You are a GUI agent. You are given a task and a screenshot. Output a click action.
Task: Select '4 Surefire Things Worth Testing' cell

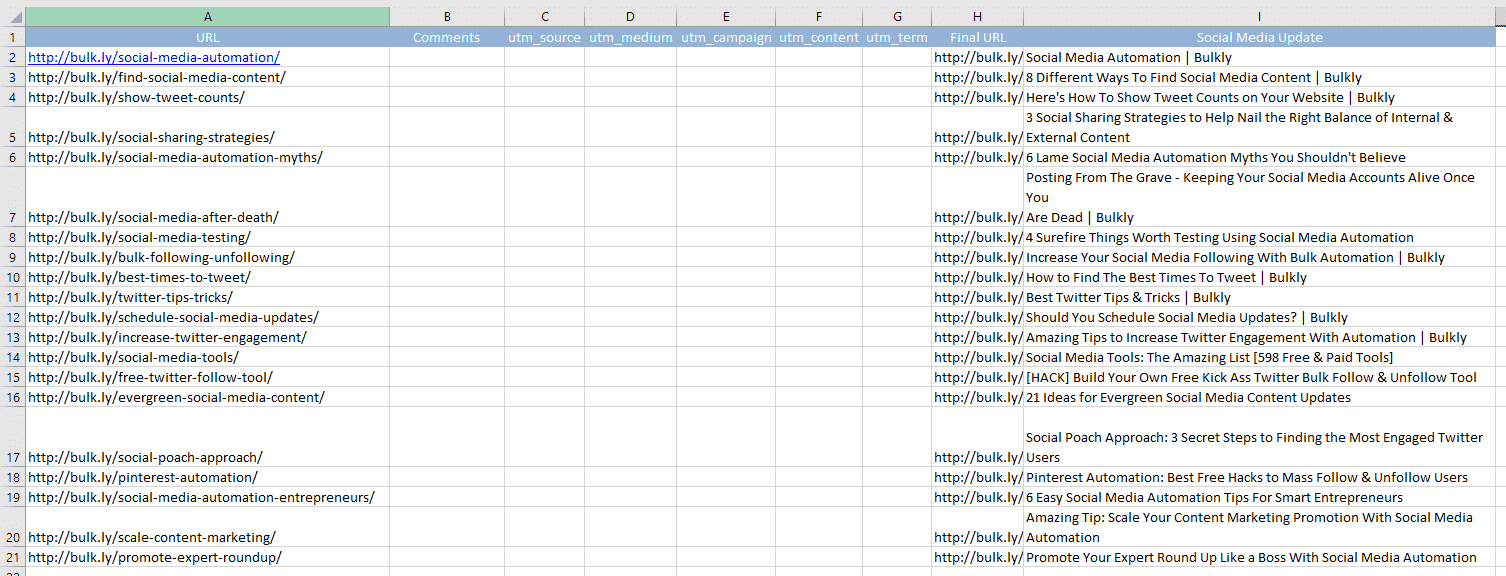click(1259, 237)
